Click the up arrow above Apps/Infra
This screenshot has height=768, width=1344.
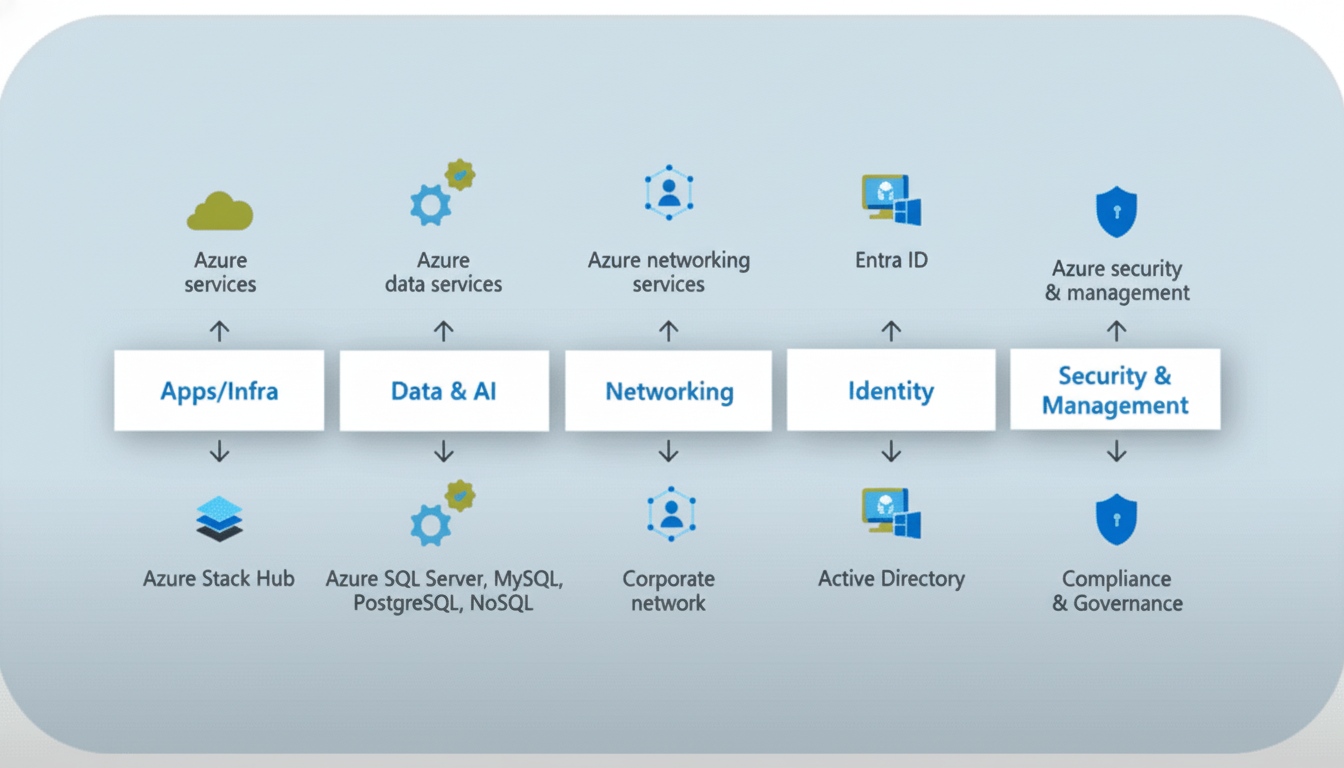click(x=220, y=331)
